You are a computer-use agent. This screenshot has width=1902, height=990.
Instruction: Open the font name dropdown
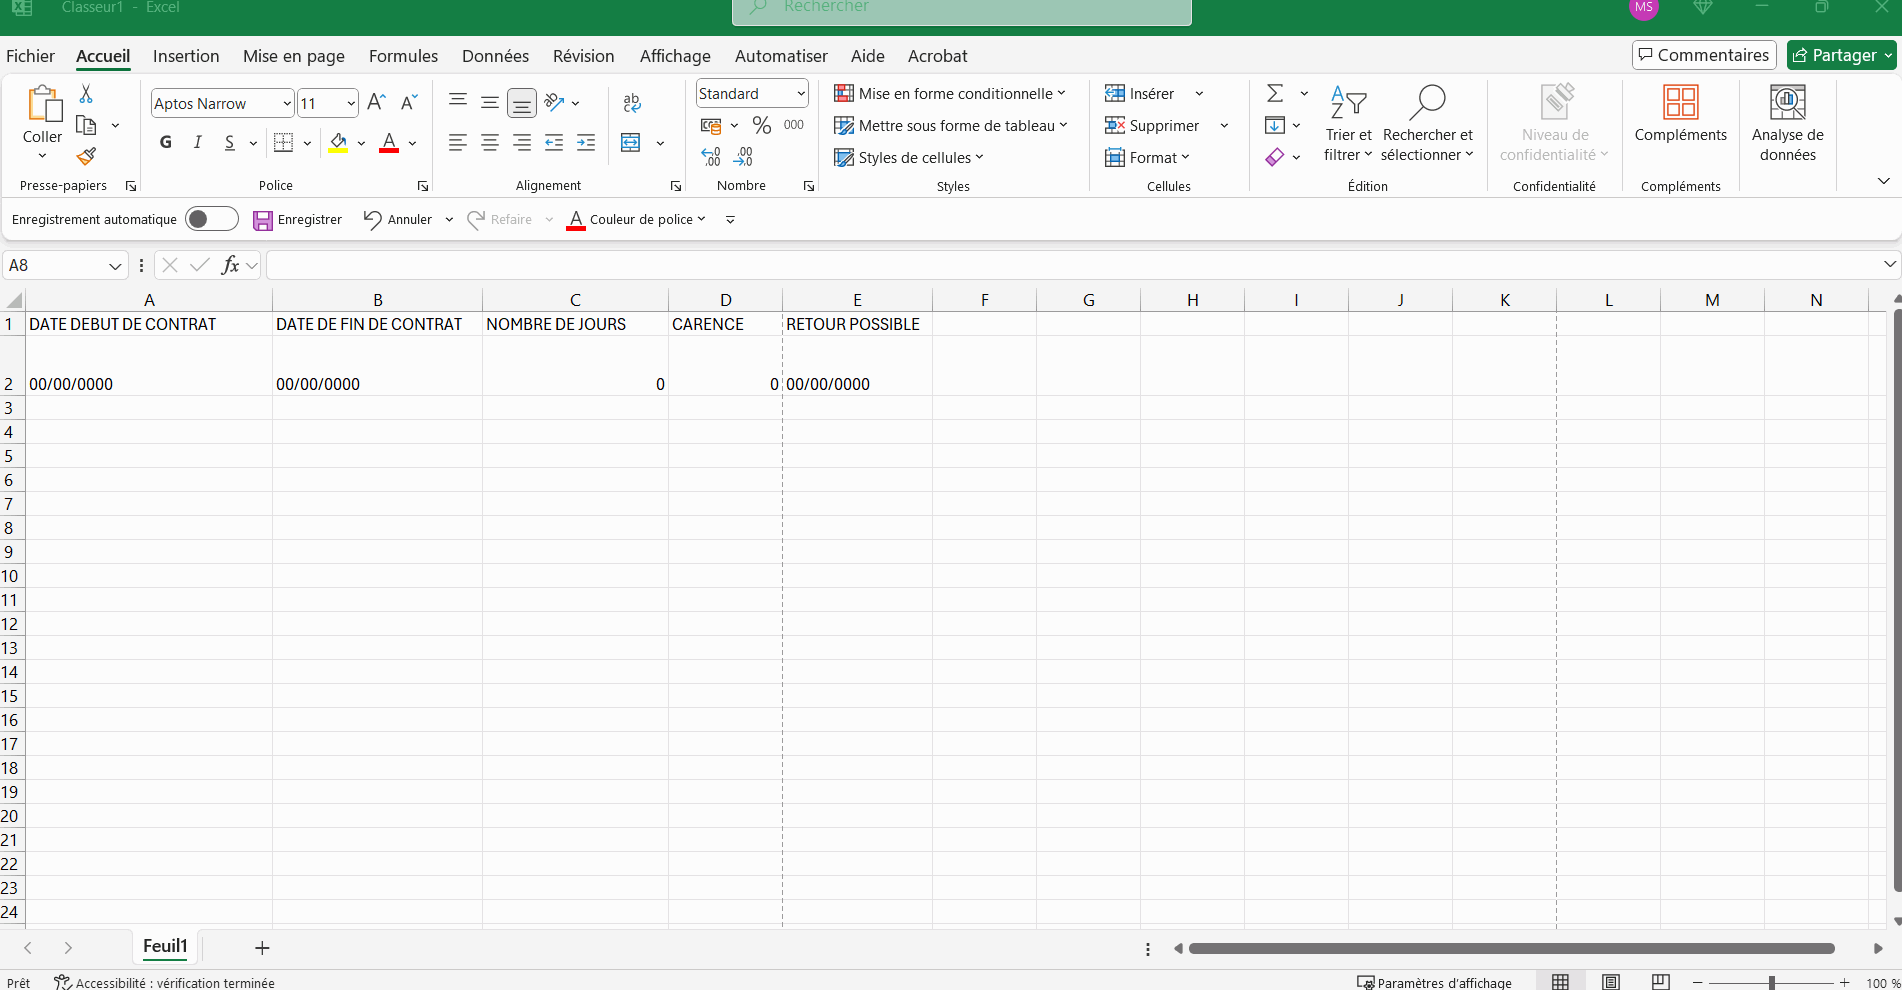click(x=287, y=103)
